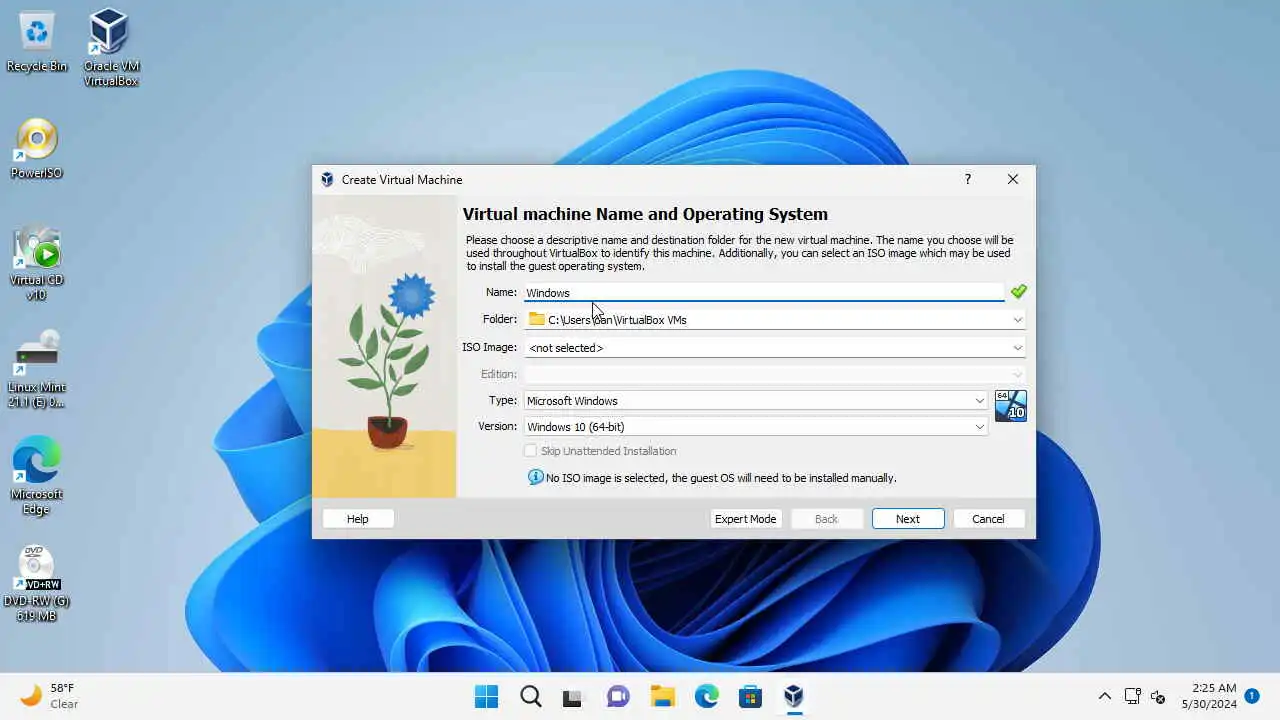Image resolution: width=1280 pixels, height=720 pixels.
Task: Click 'Virtual machine Name and Operating System' heading
Action: click(645, 214)
